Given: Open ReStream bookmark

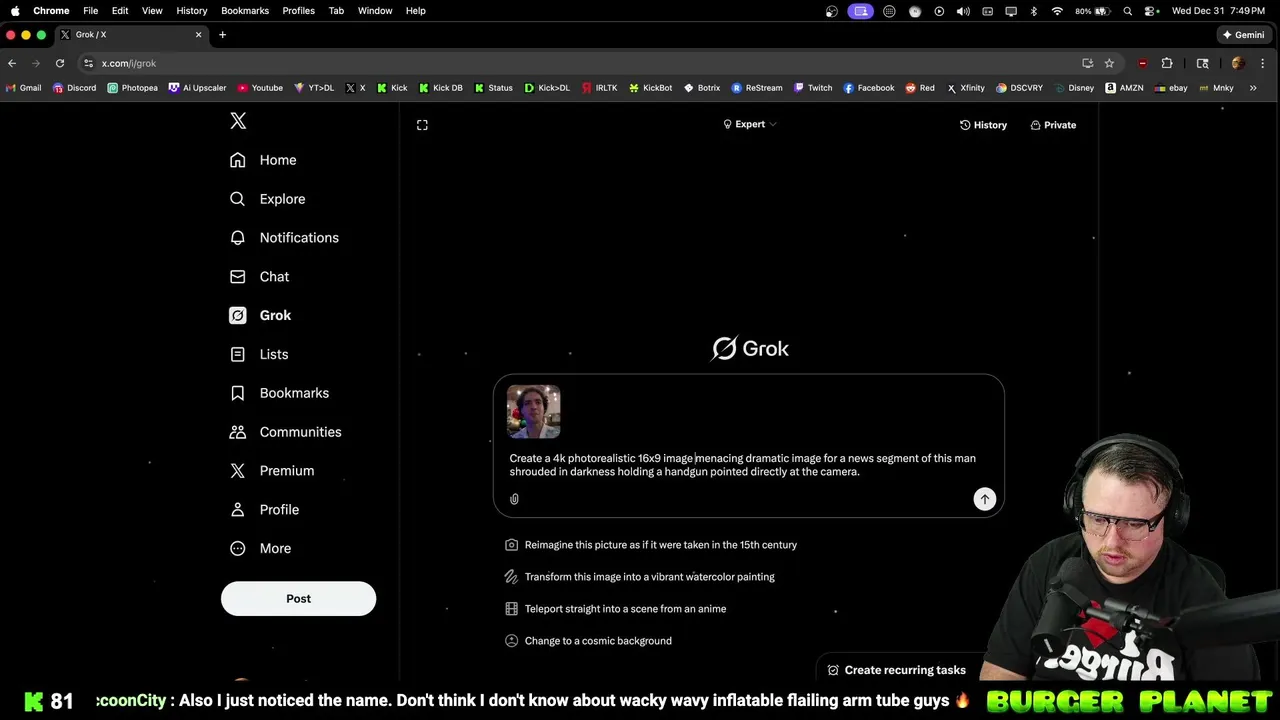Looking at the screenshot, I should [757, 88].
